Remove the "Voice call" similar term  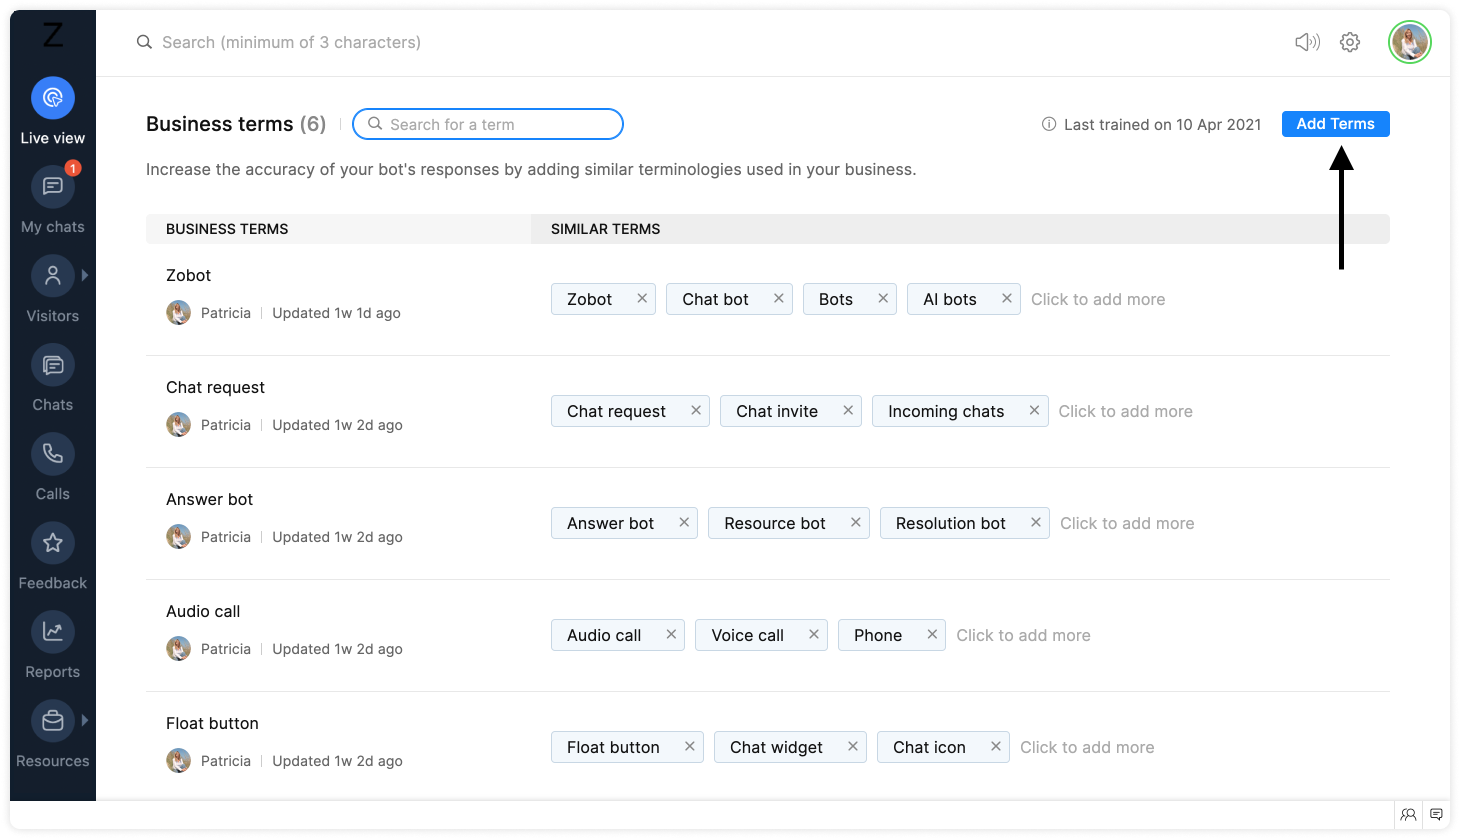pyautogui.click(x=814, y=634)
